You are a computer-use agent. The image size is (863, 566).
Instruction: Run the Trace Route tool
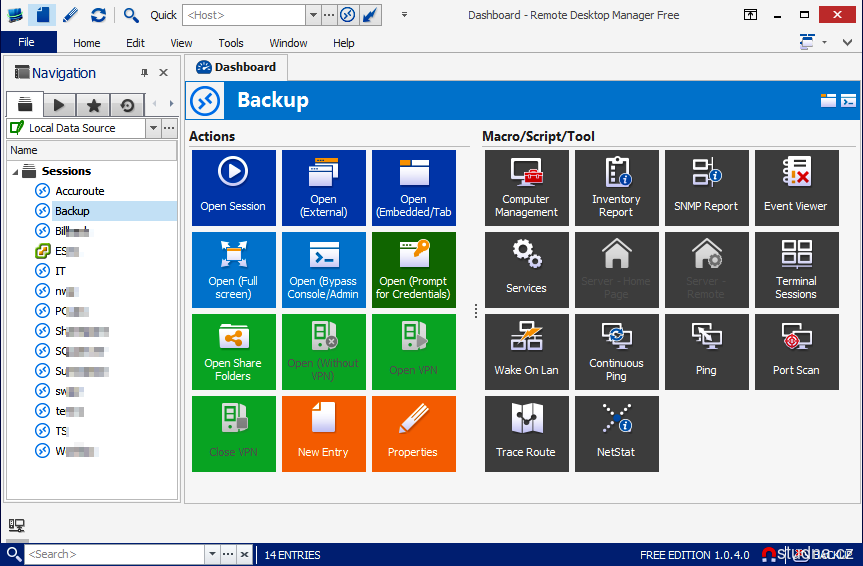click(x=526, y=433)
